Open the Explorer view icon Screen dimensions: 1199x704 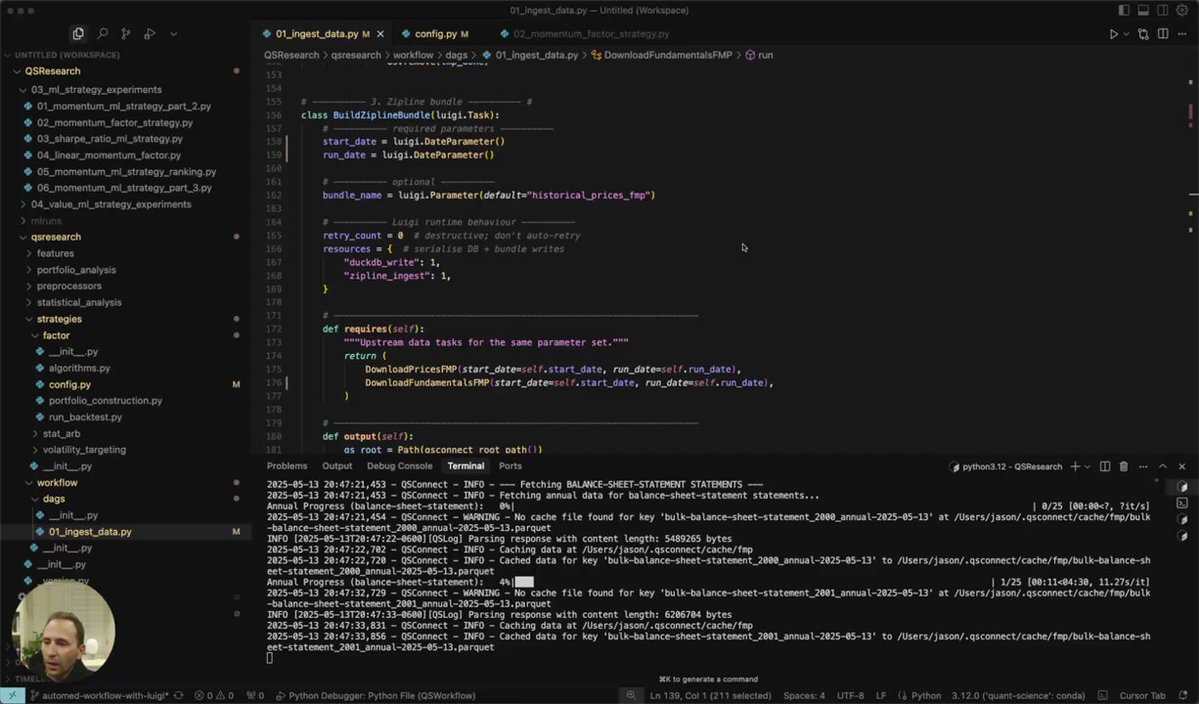[78, 34]
